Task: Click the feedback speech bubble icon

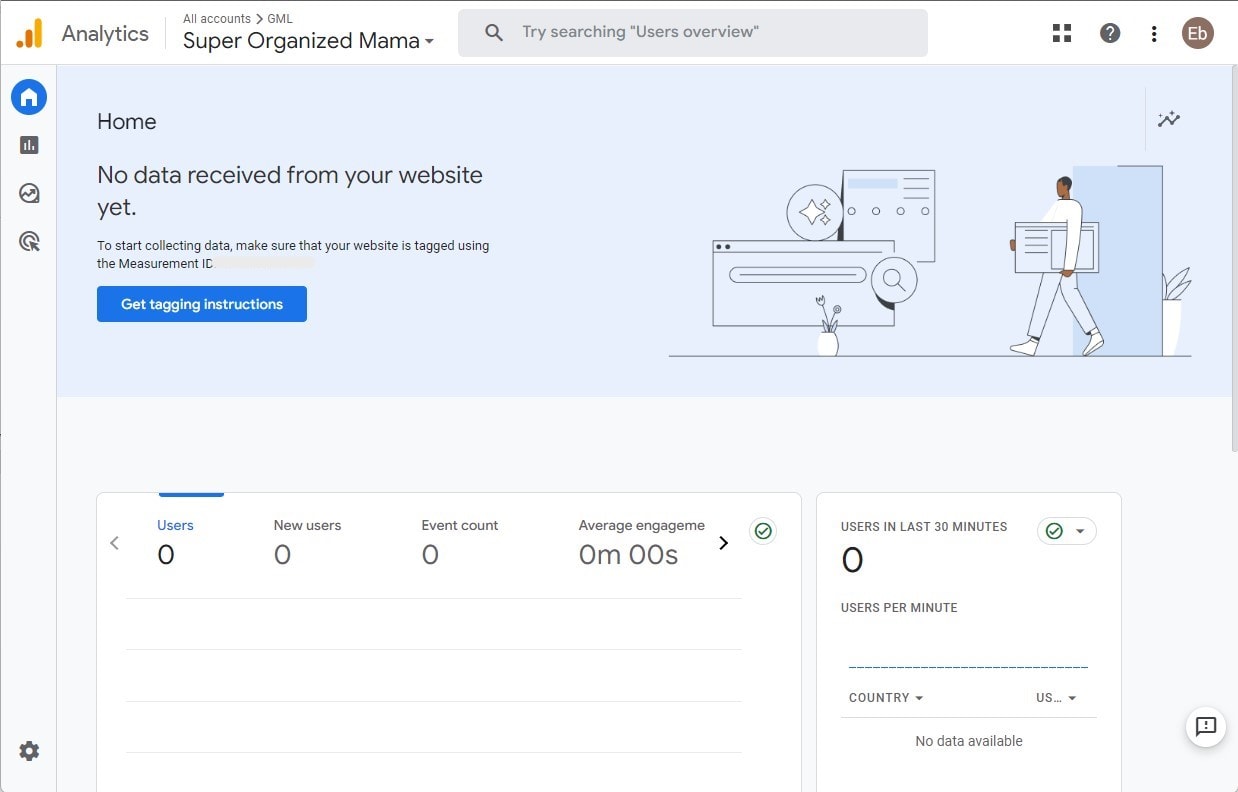Action: pos(1206,726)
